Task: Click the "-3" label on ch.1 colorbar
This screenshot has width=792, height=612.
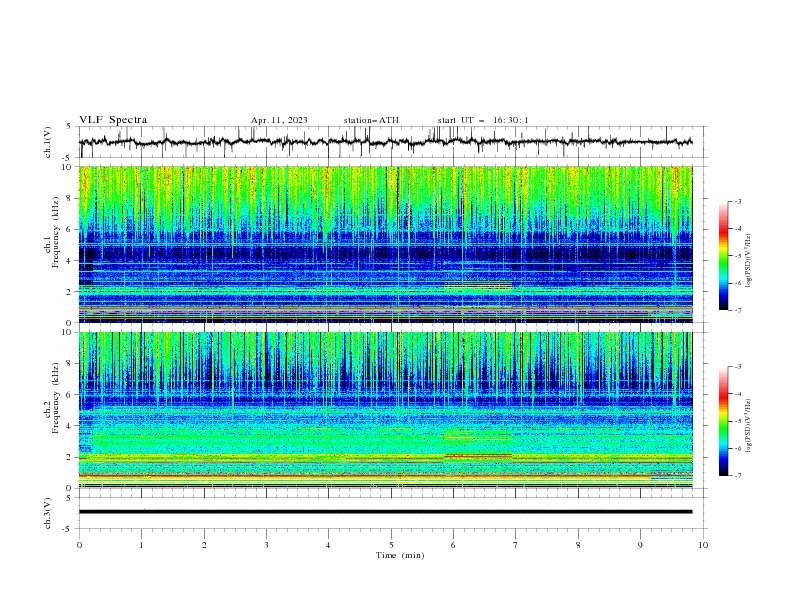Action: click(737, 201)
